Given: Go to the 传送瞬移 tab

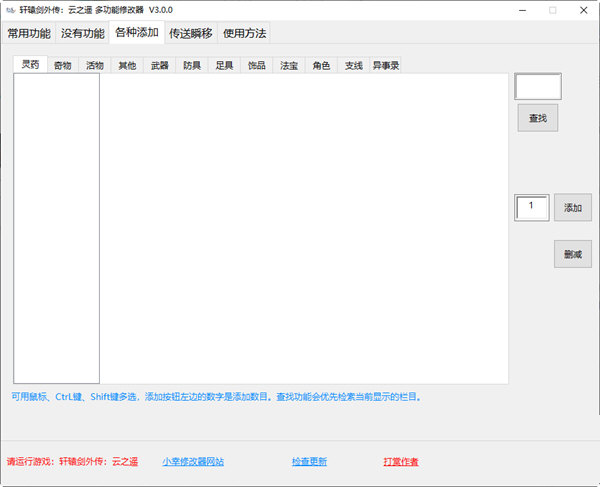Looking at the screenshot, I should (x=191, y=33).
